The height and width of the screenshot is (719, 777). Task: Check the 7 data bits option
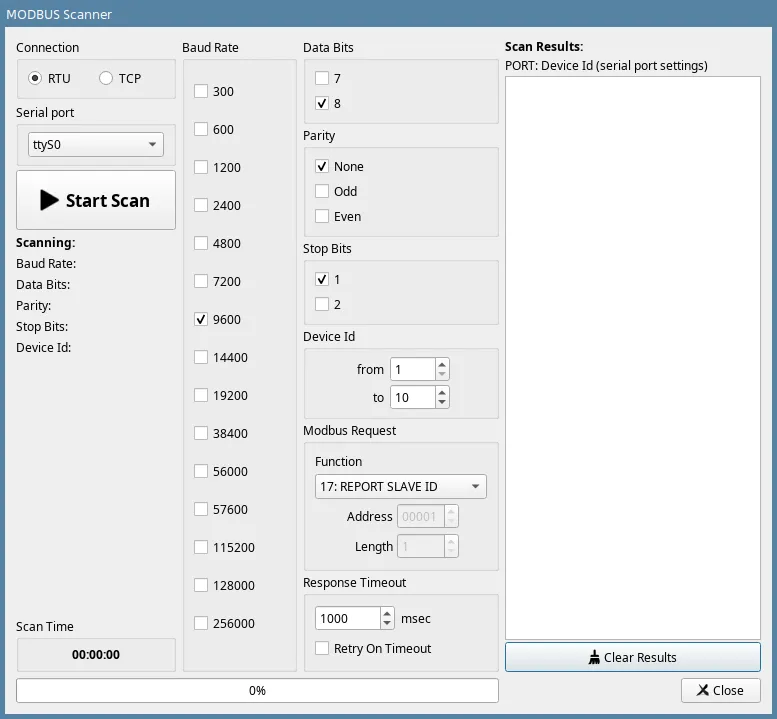coord(322,78)
